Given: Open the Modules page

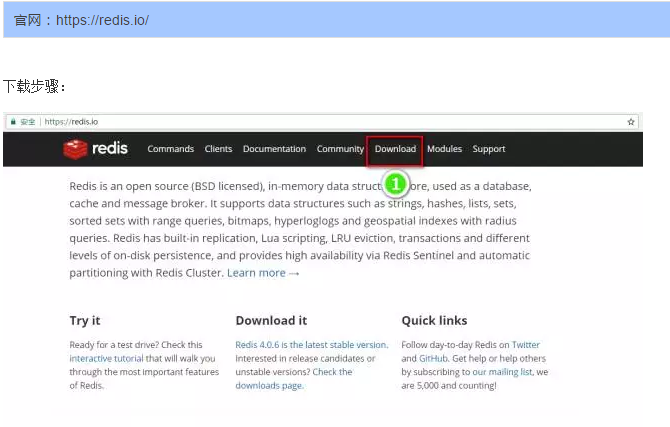Looking at the screenshot, I should tap(444, 149).
